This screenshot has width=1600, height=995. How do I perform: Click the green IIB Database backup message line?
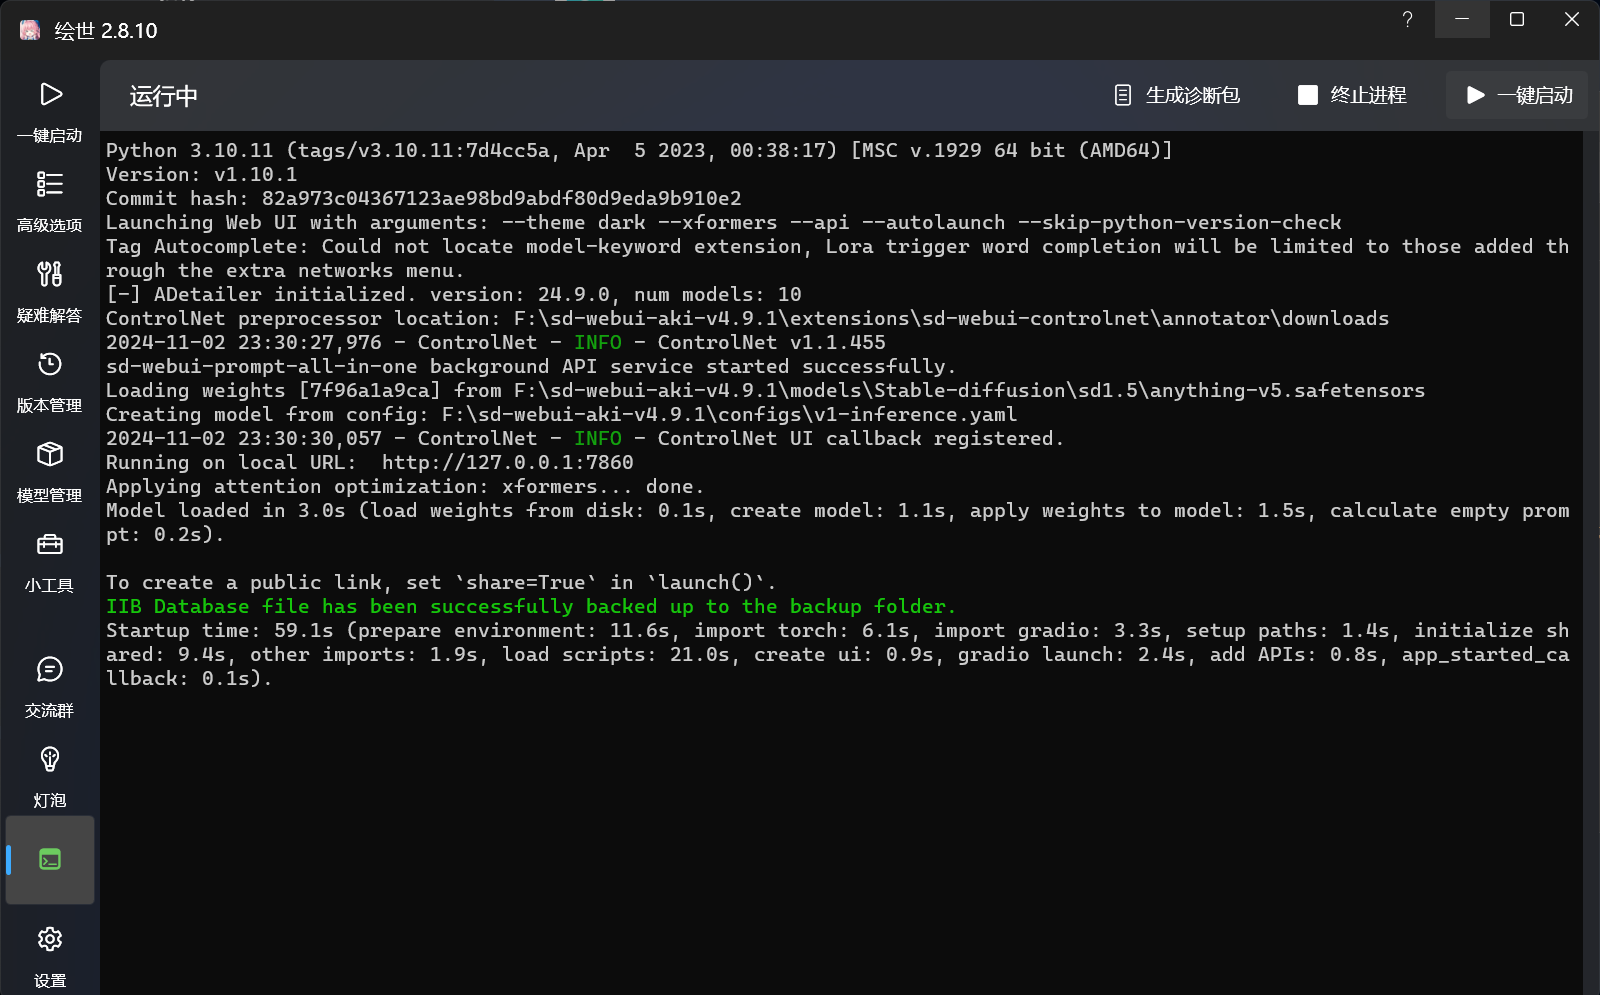531,607
